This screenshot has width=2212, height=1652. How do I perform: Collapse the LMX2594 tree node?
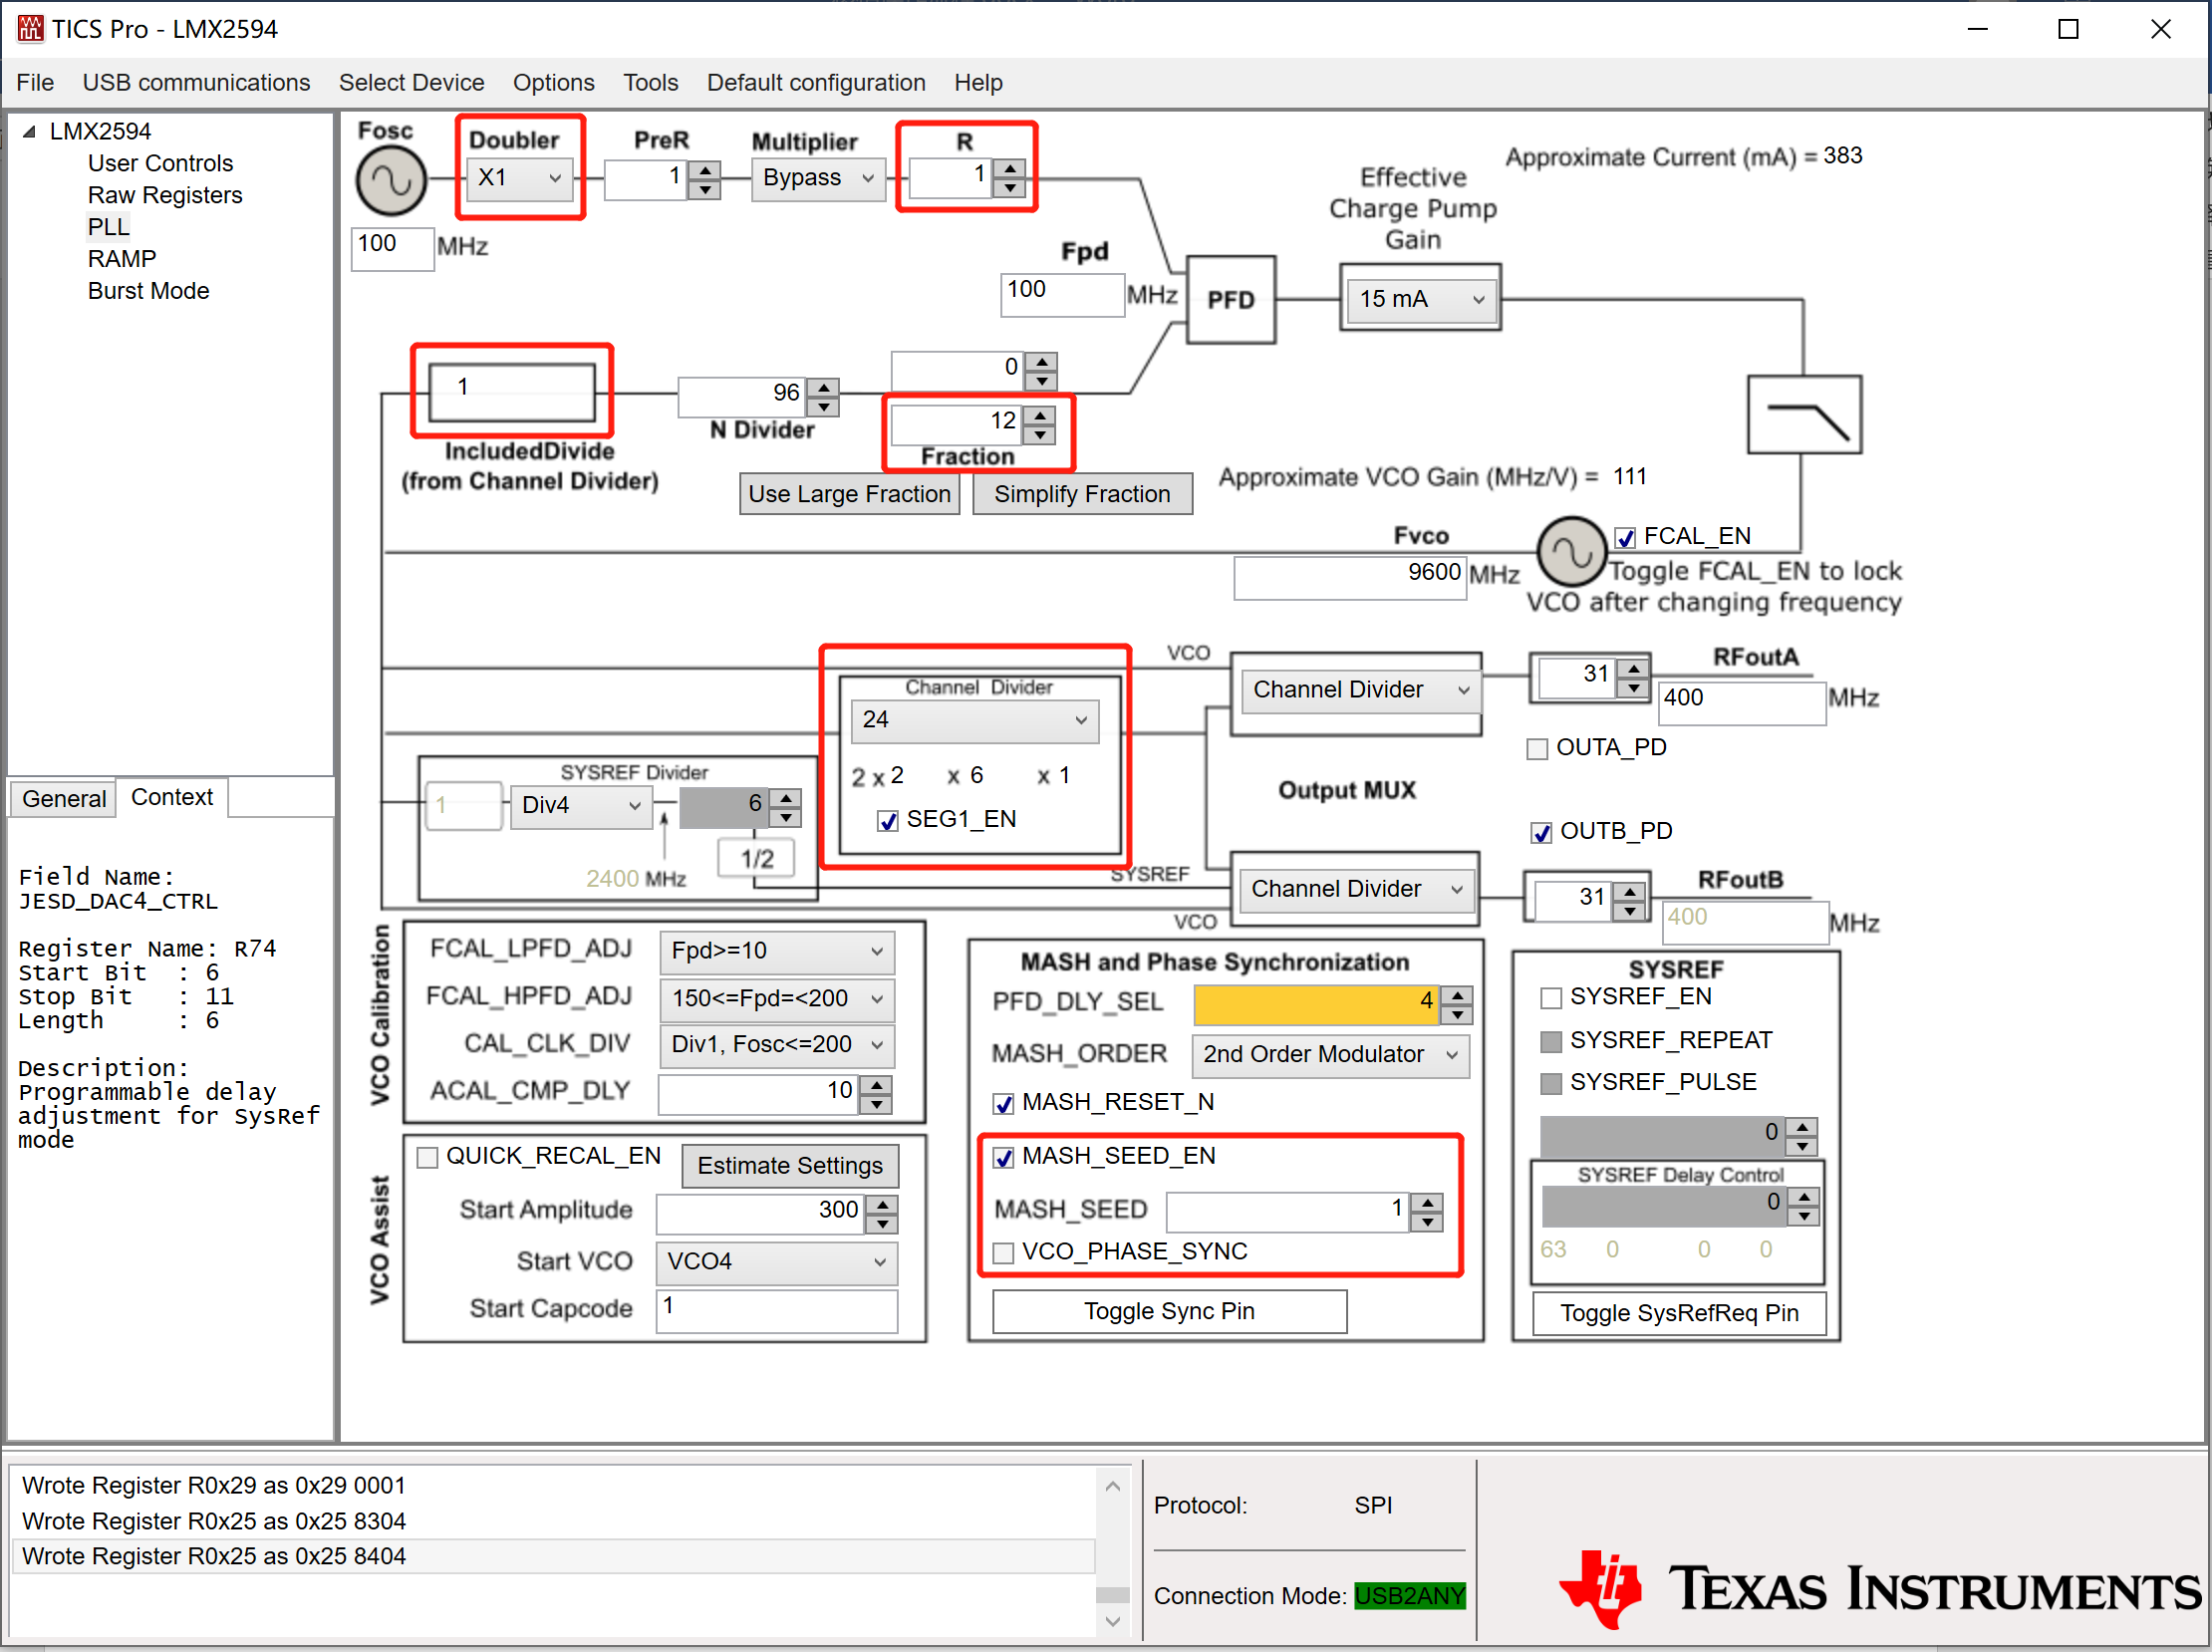click(29, 132)
